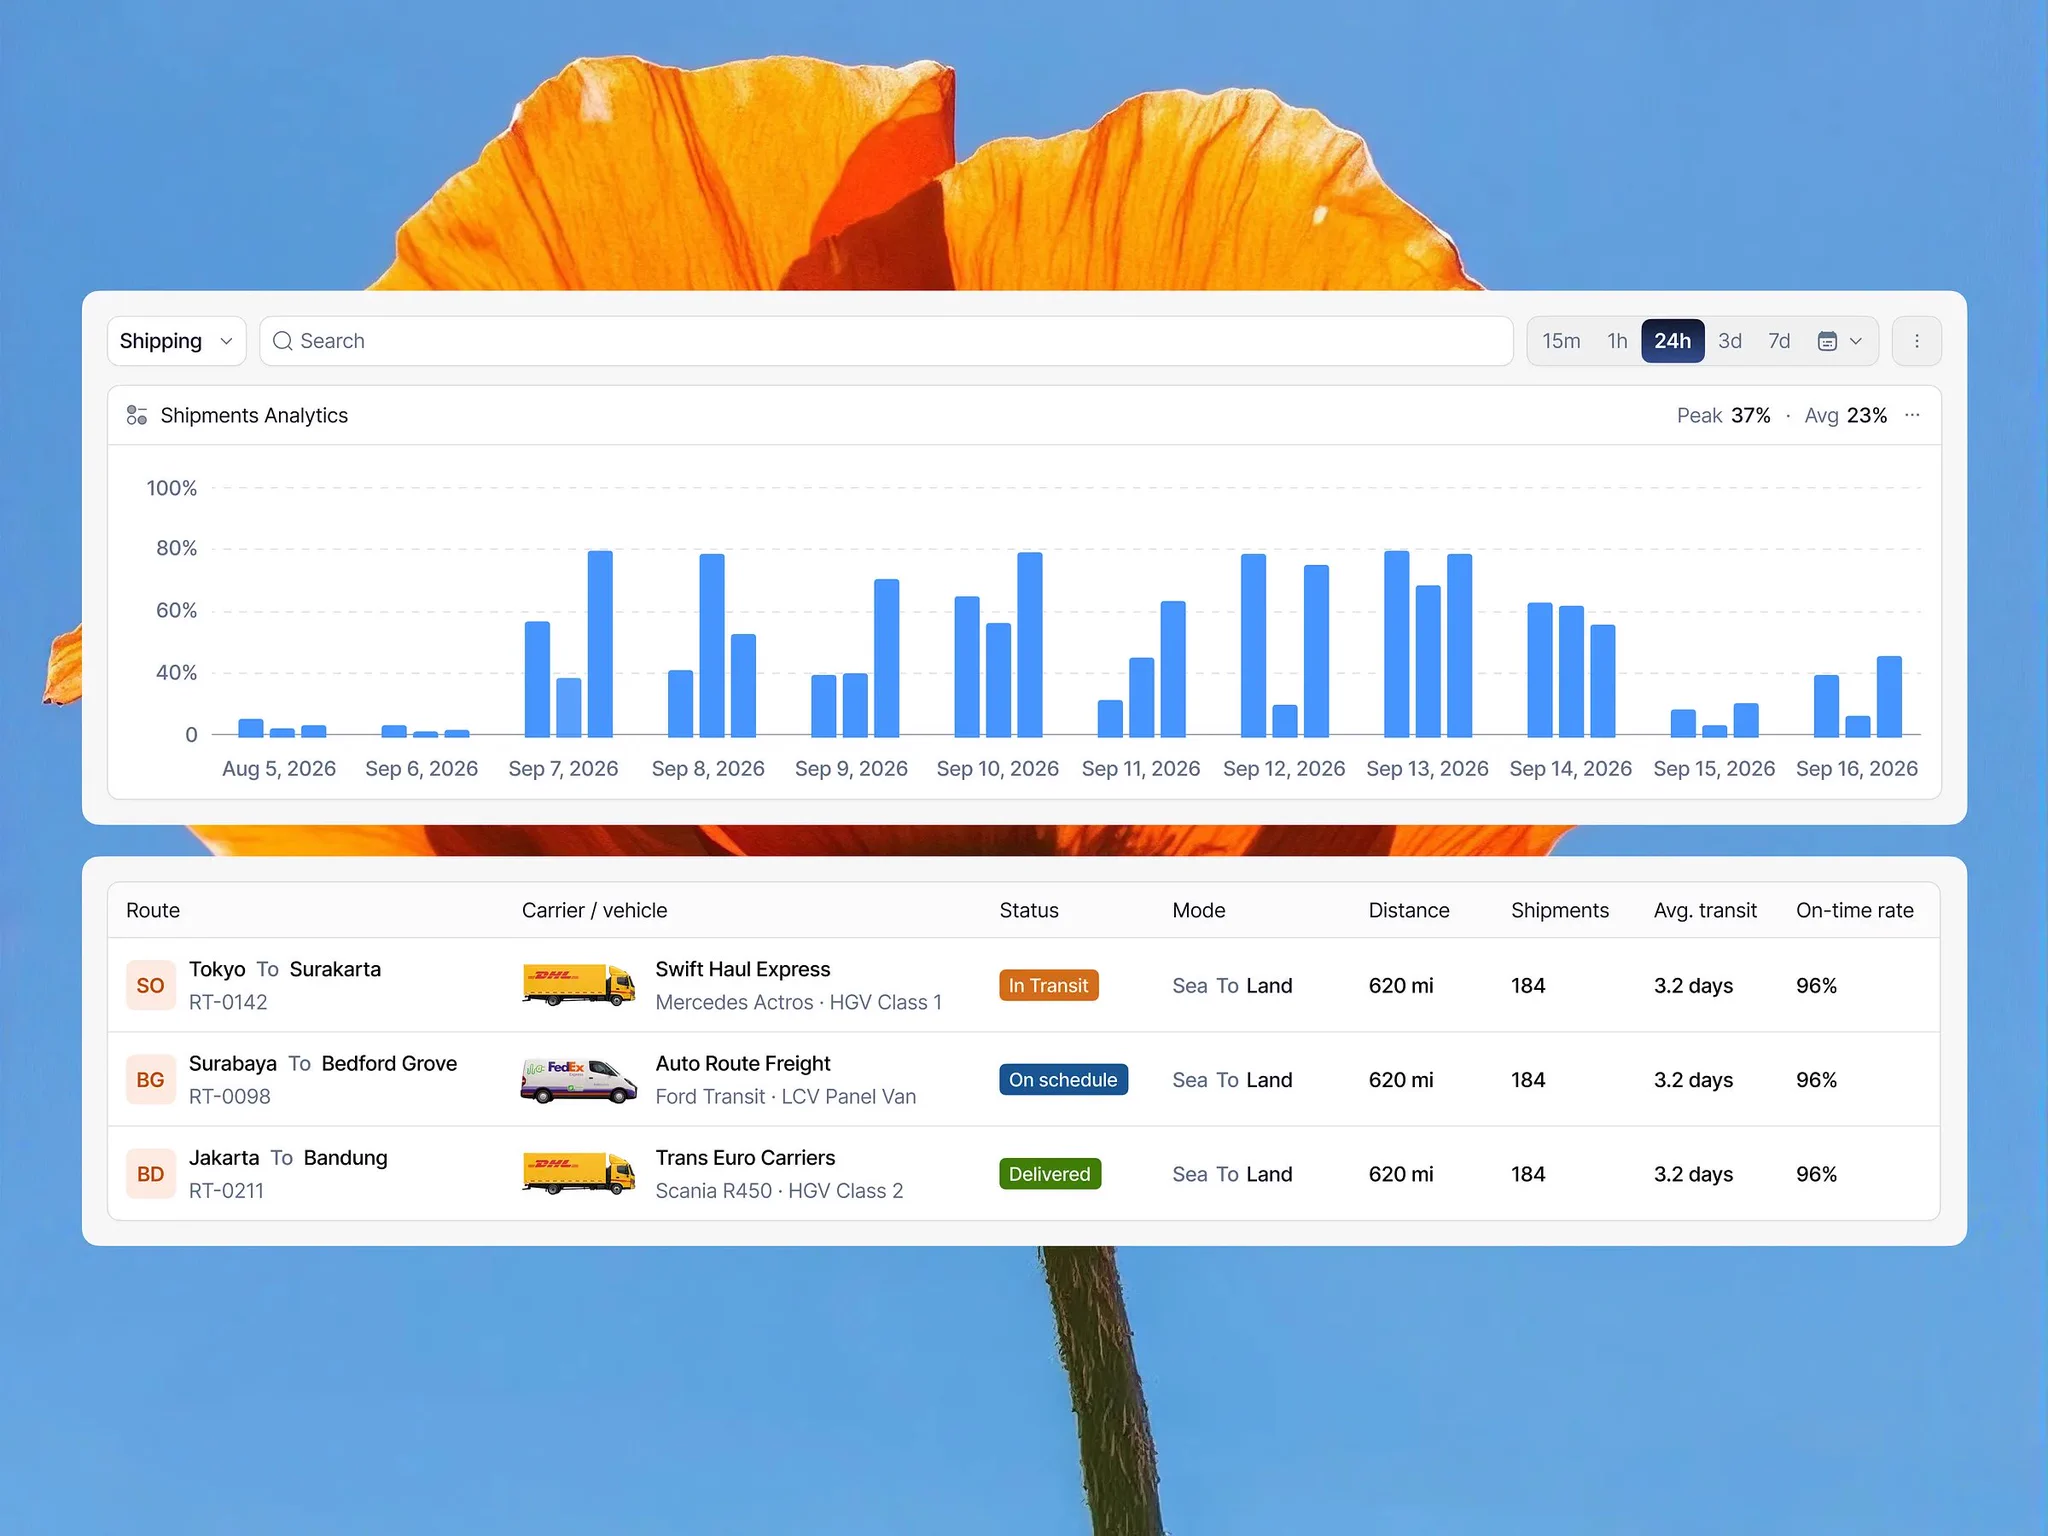Select the 15m time range
Image resolution: width=2048 pixels, height=1536 pixels.
coord(1561,341)
